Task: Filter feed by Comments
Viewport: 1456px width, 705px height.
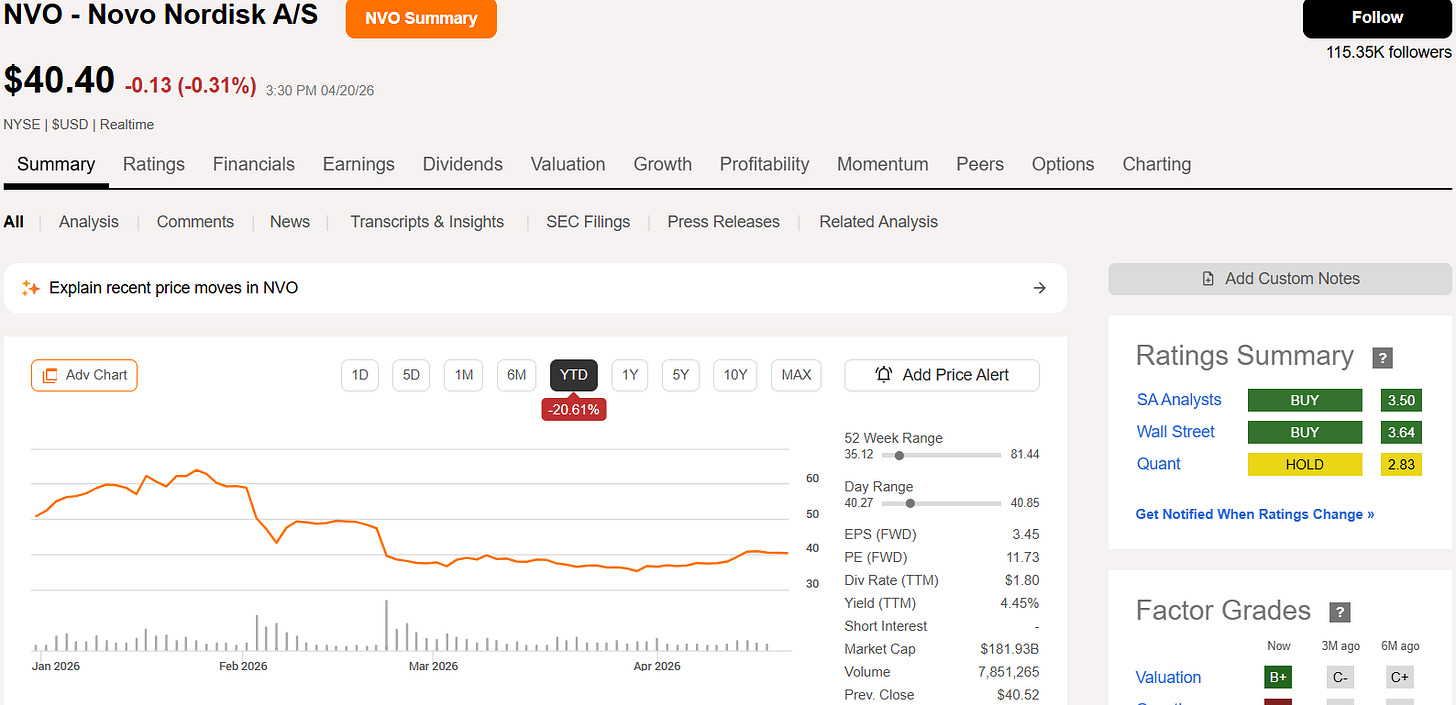Action: tap(195, 222)
